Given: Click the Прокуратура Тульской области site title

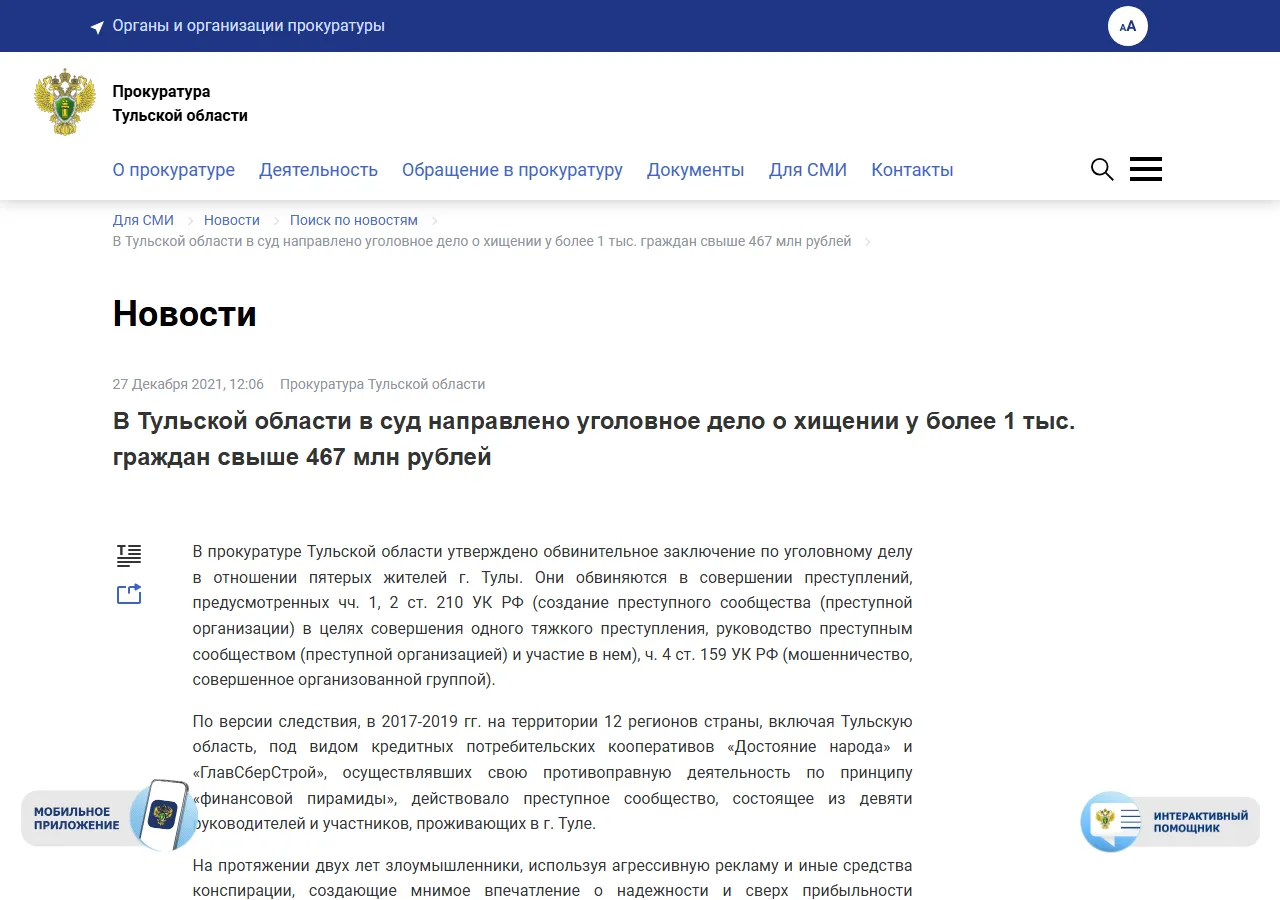Looking at the screenshot, I should (180, 104).
